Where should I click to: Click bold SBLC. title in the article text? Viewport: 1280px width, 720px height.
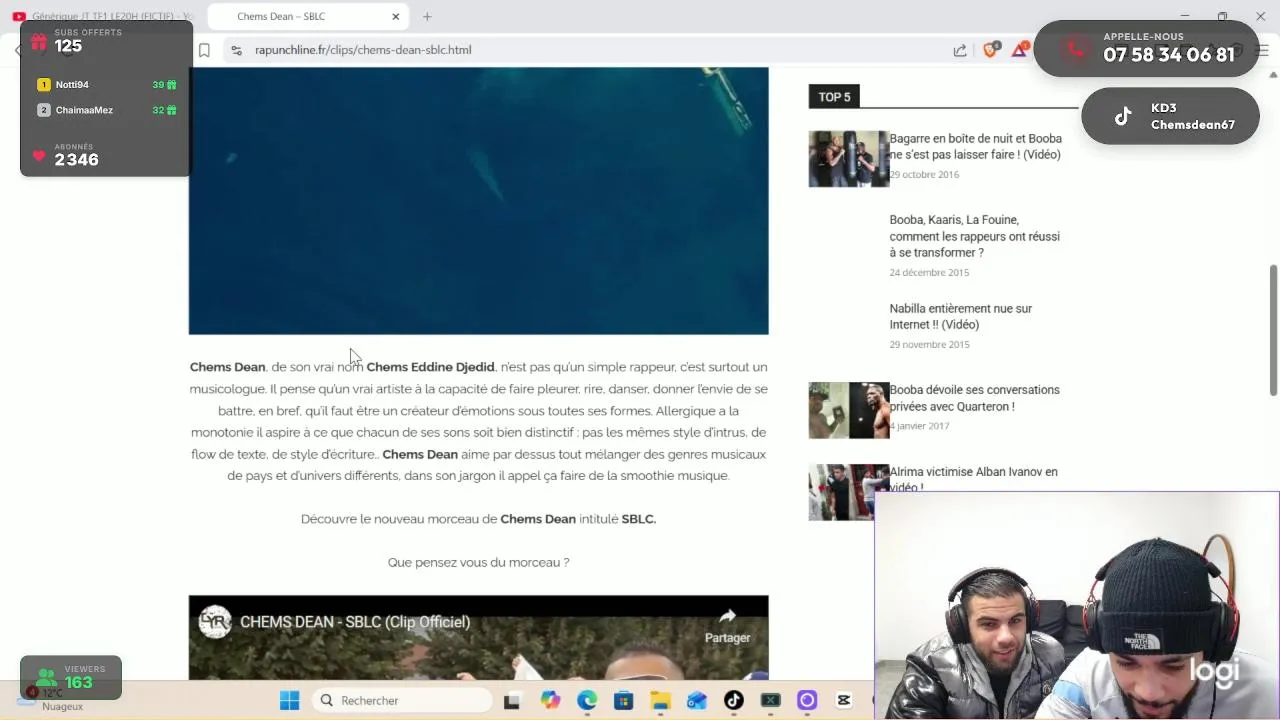638,519
